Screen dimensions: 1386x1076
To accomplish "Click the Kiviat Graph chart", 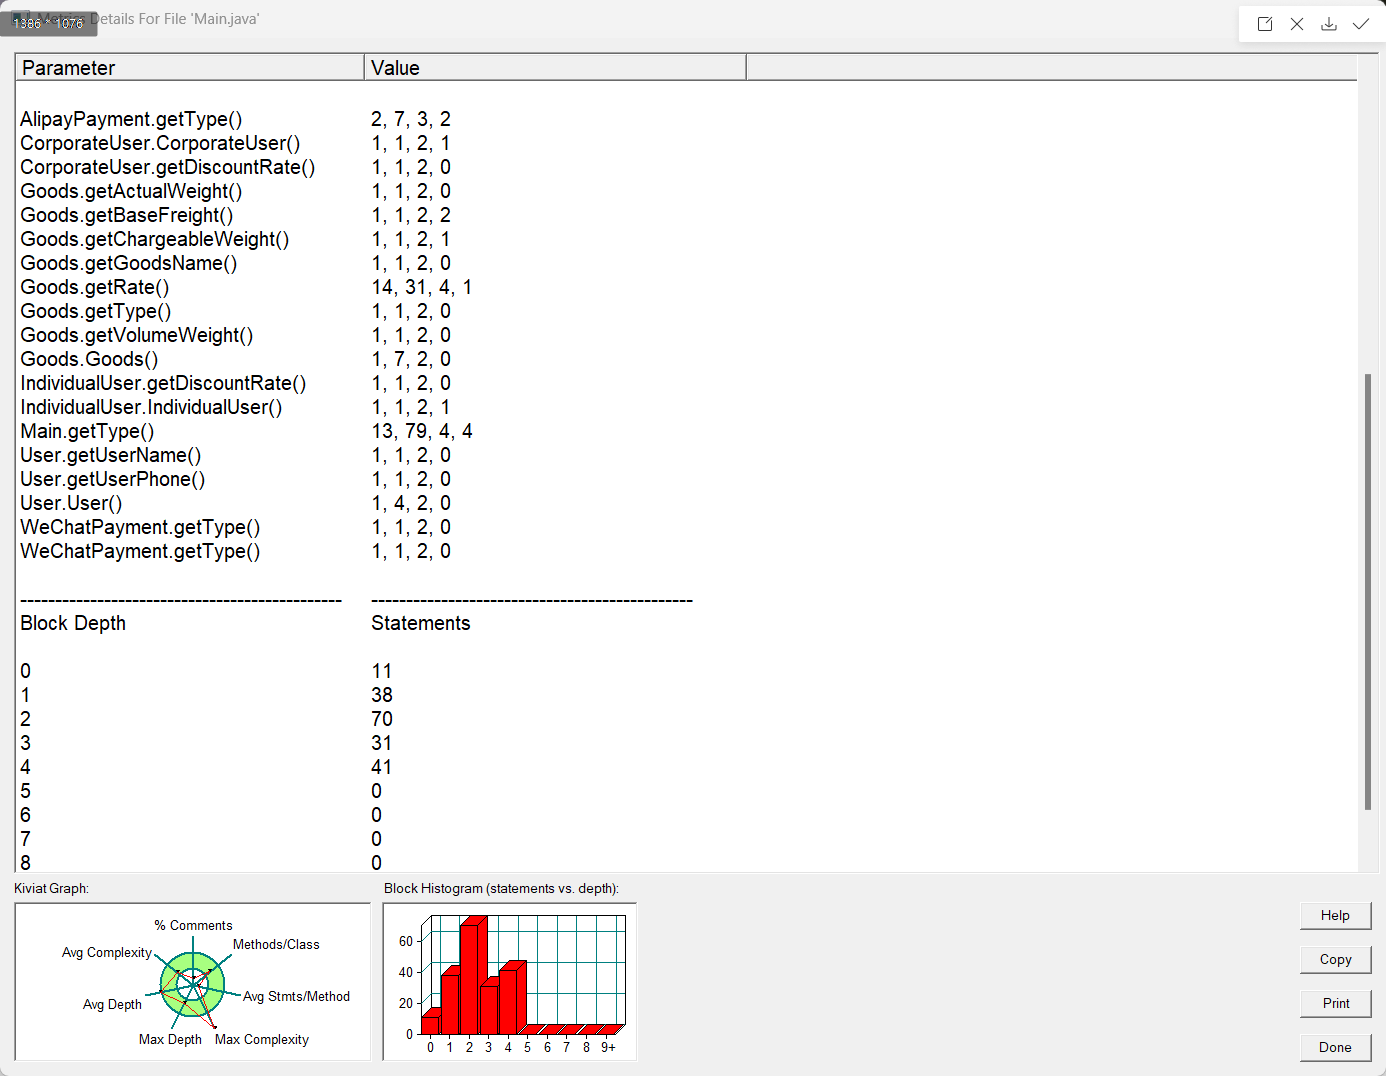I will tap(192, 982).
